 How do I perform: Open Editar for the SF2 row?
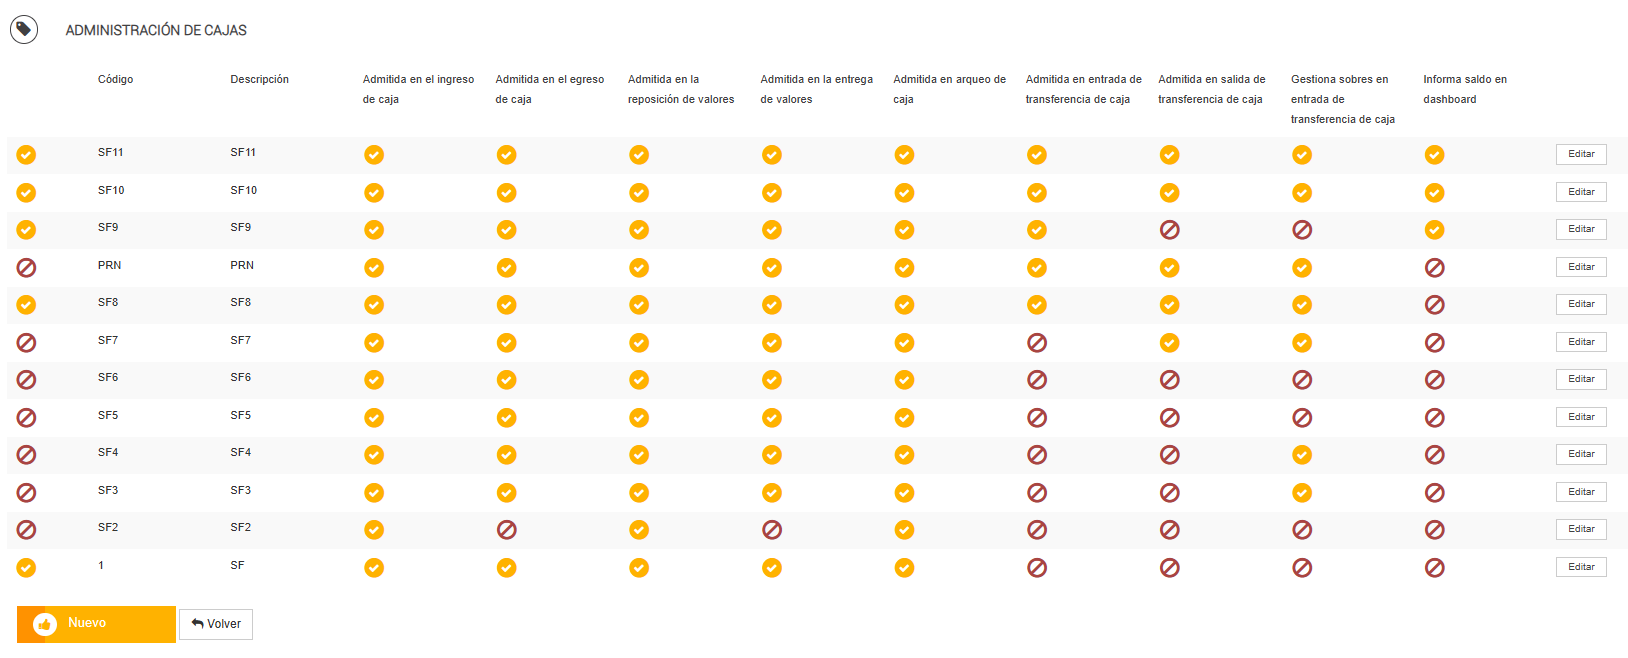(x=1581, y=529)
